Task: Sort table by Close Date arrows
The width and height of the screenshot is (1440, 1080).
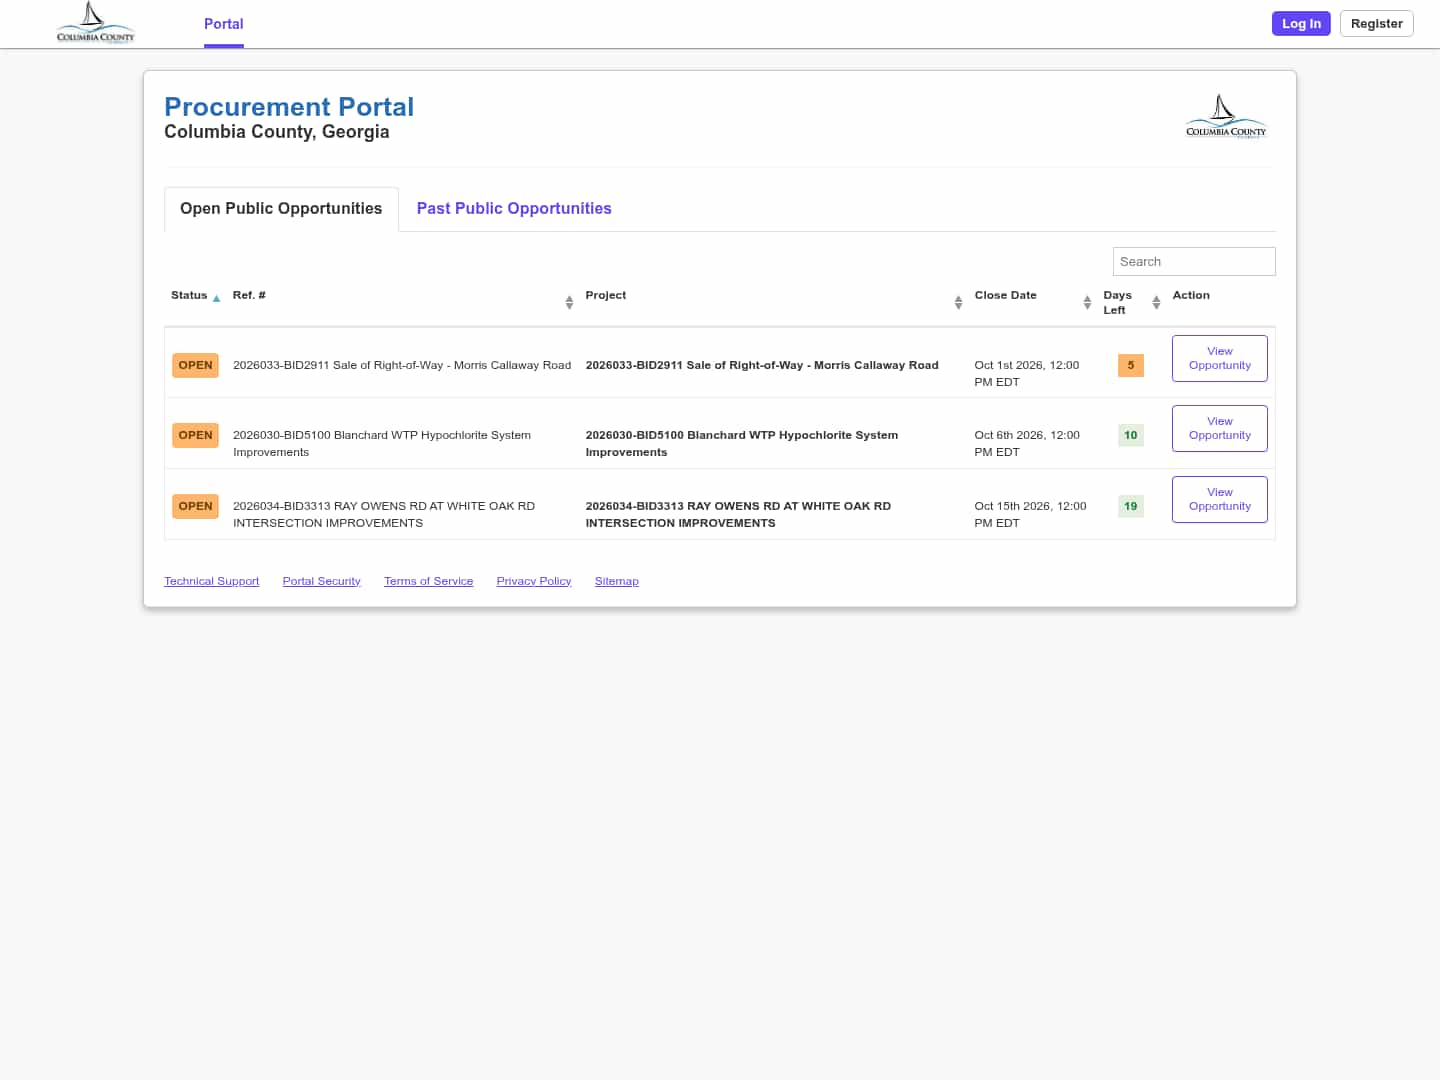Action: point(1087,302)
